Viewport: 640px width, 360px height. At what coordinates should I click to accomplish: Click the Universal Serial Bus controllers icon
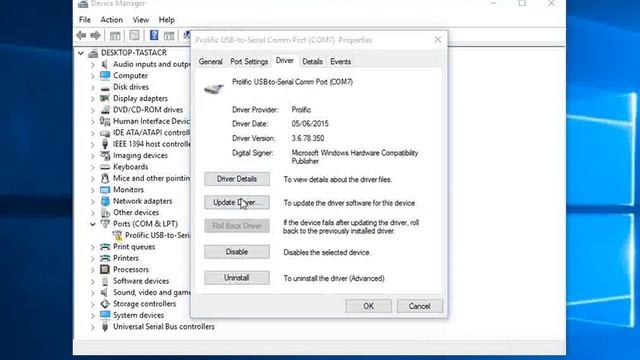(105, 327)
